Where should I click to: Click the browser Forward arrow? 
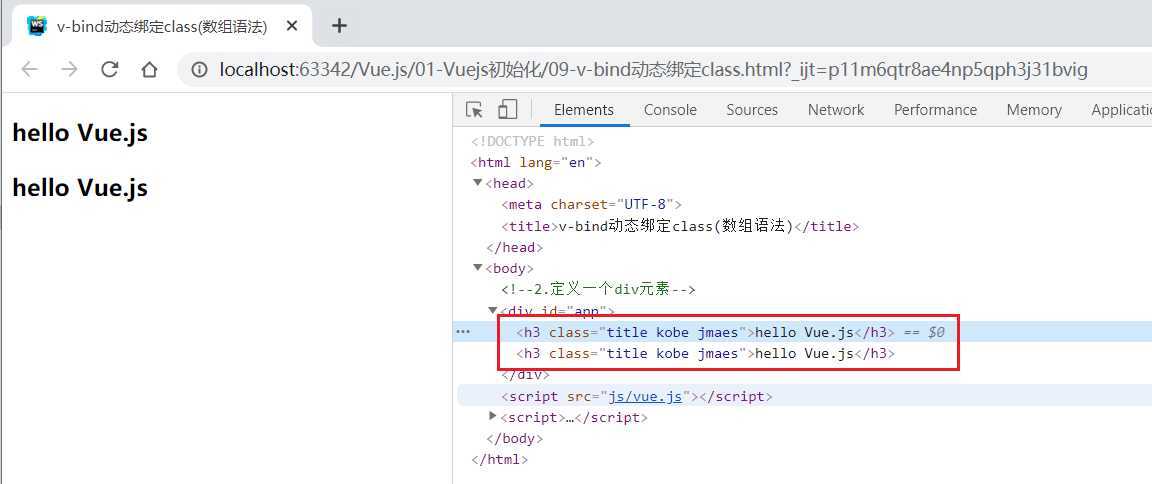(x=69, y=70)
